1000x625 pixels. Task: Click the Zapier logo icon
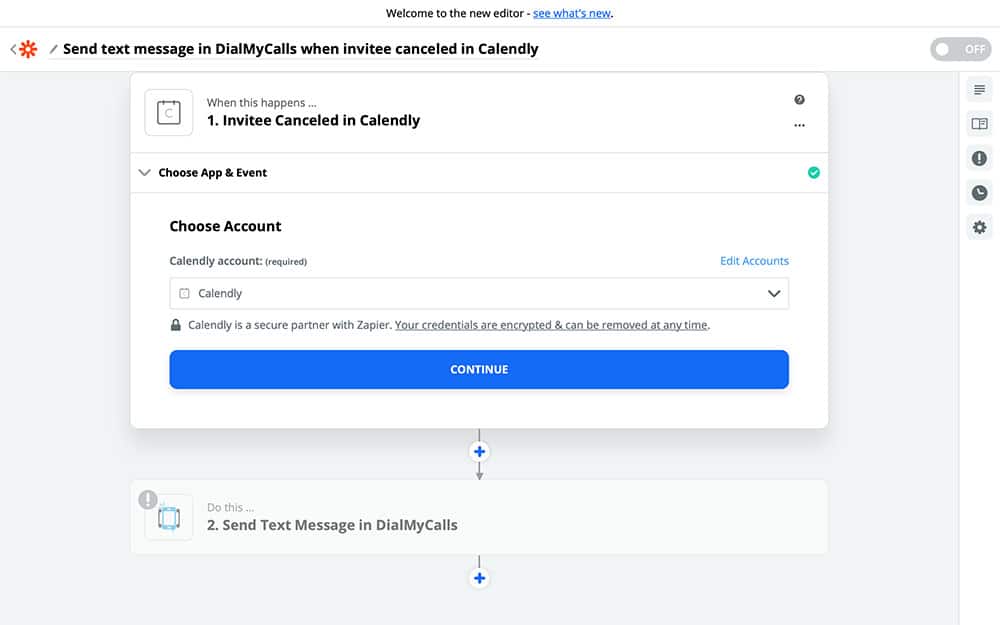[x=27, y=49]
